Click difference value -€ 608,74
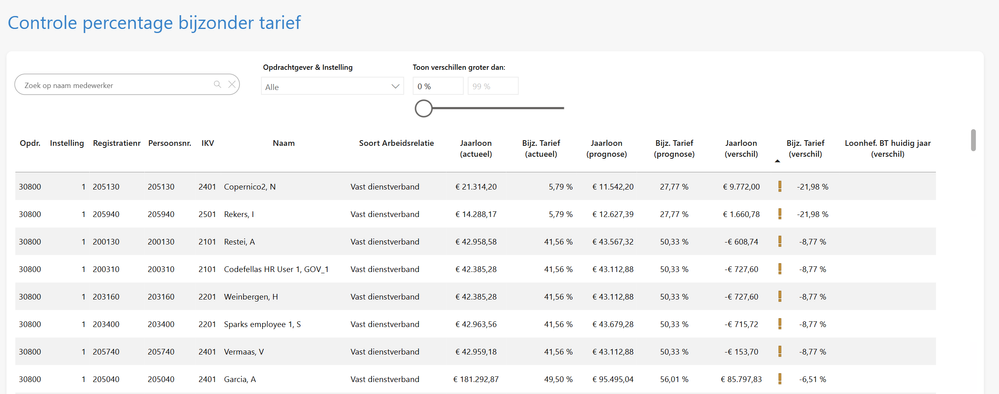The width and height of the screenshot is (999, 394). pos(742,242)
